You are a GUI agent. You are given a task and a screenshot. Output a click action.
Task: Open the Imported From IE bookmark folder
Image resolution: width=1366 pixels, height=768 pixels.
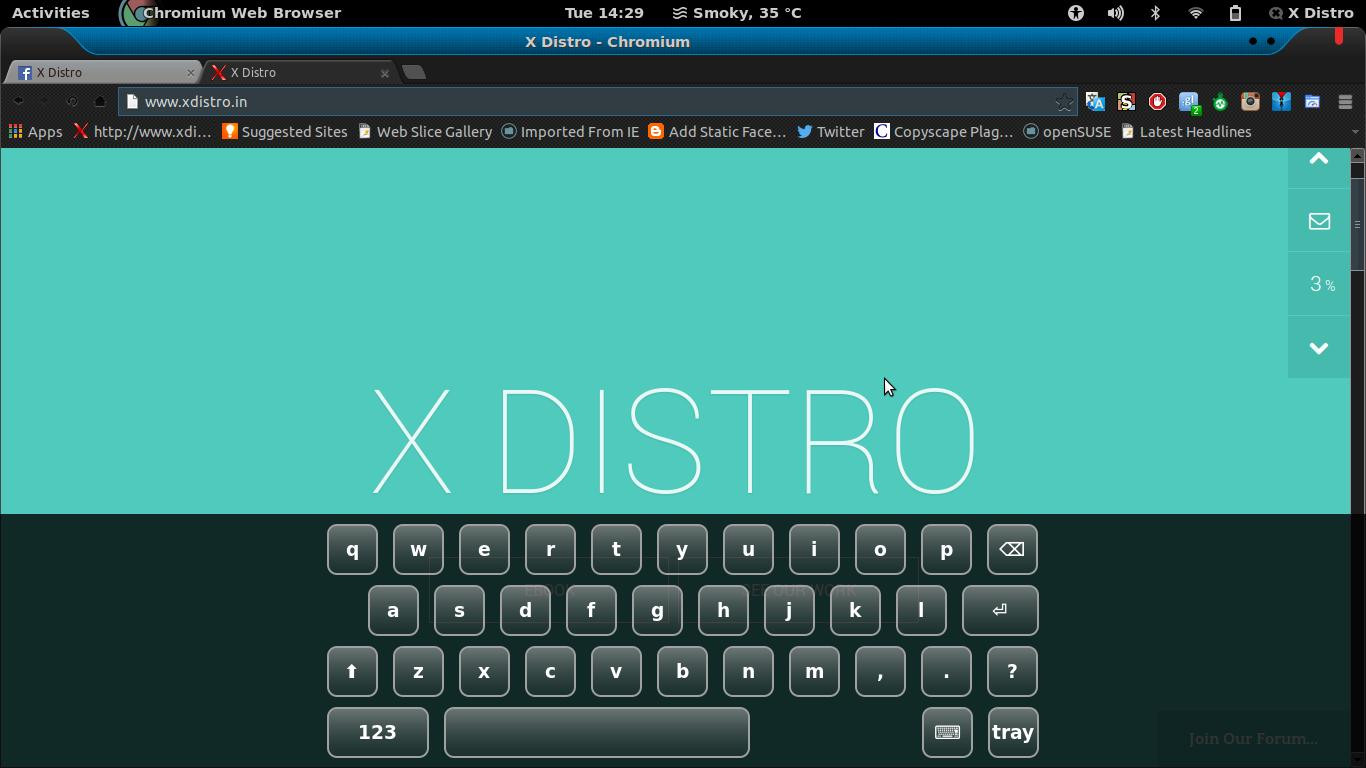pyautogui.click(x=570, y=132)
